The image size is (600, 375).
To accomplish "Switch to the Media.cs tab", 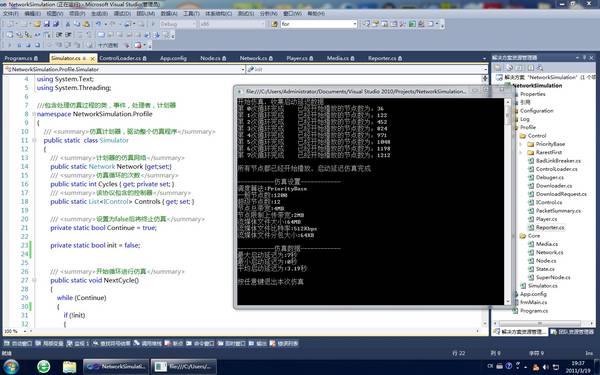I will pyautogui.click(x=340, y=58).
